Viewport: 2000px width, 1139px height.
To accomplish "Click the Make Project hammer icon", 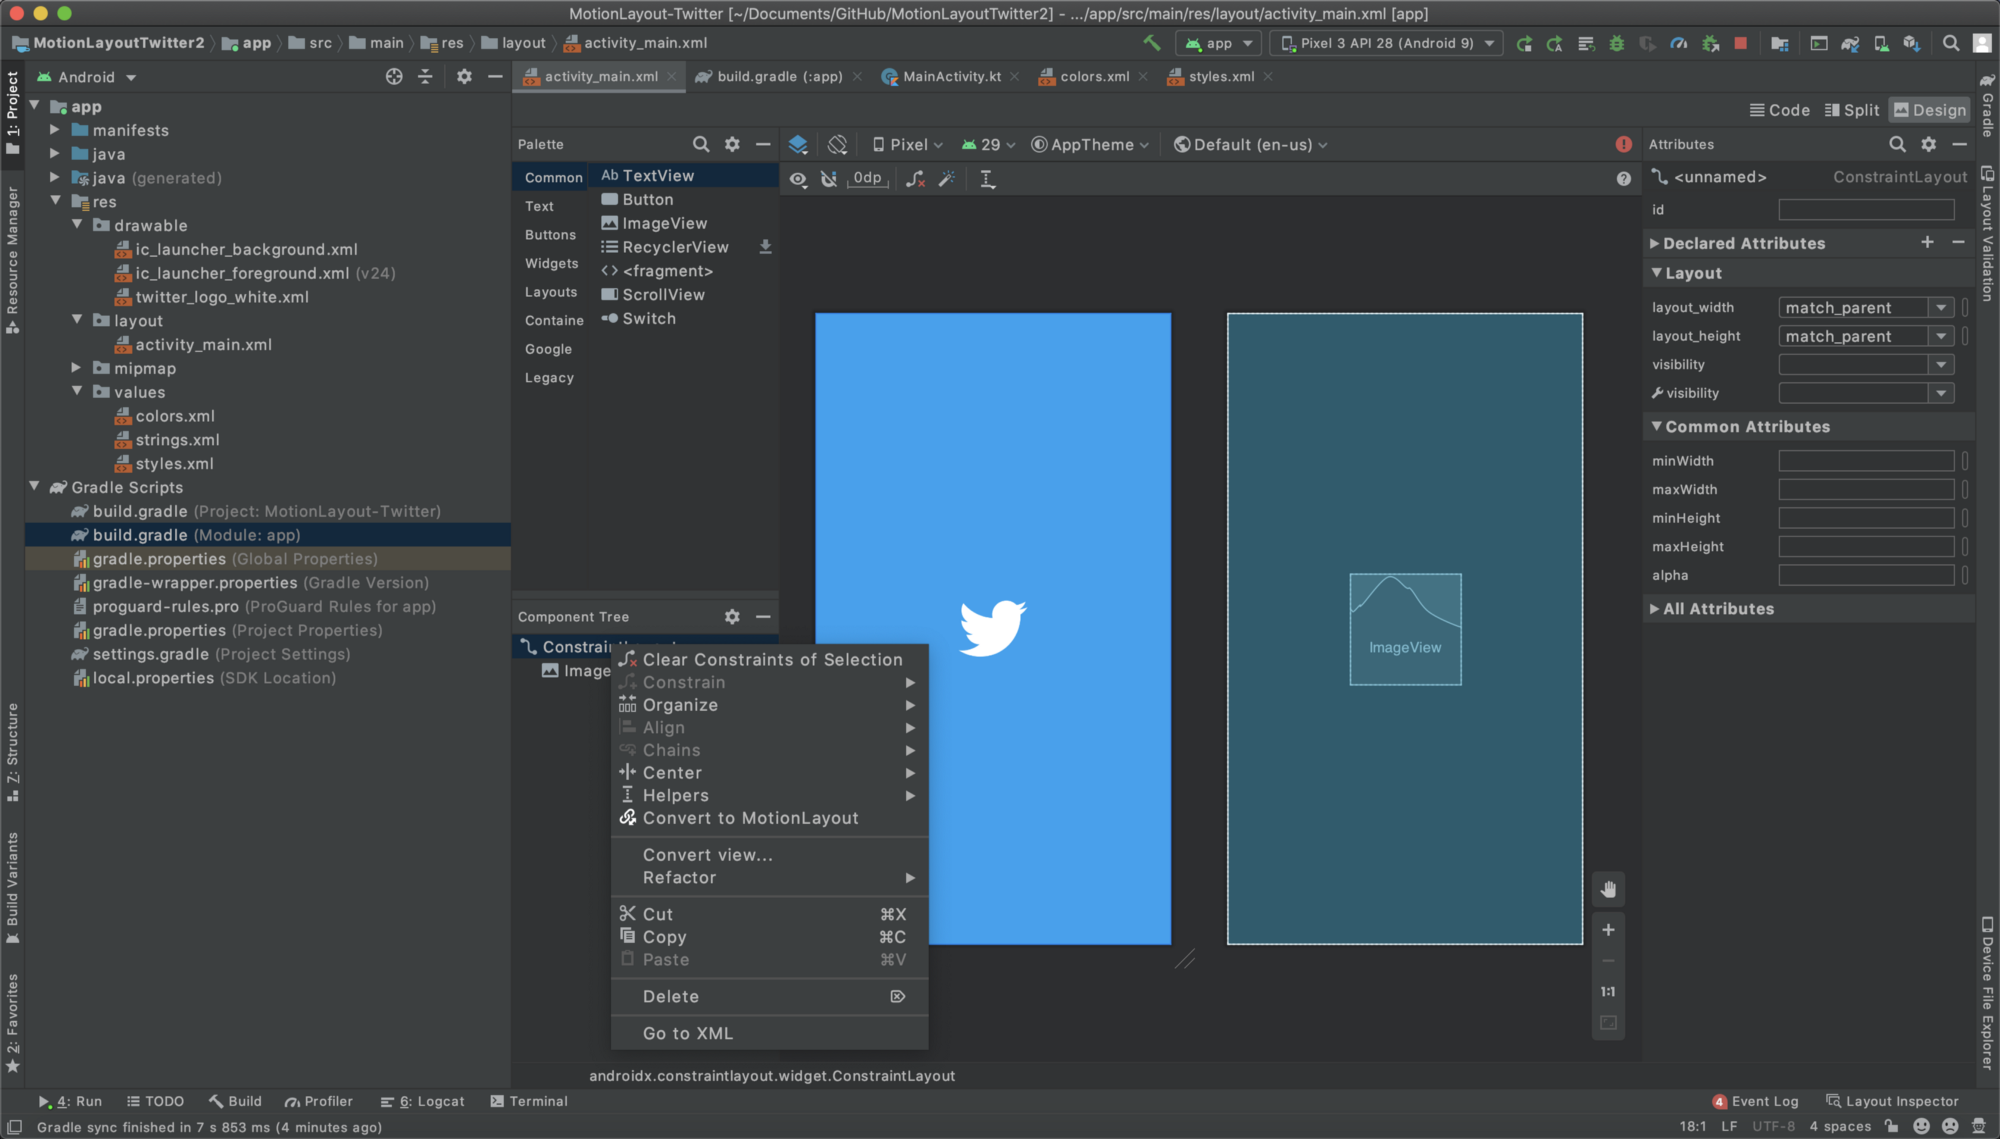I will tap(1151, 43).
